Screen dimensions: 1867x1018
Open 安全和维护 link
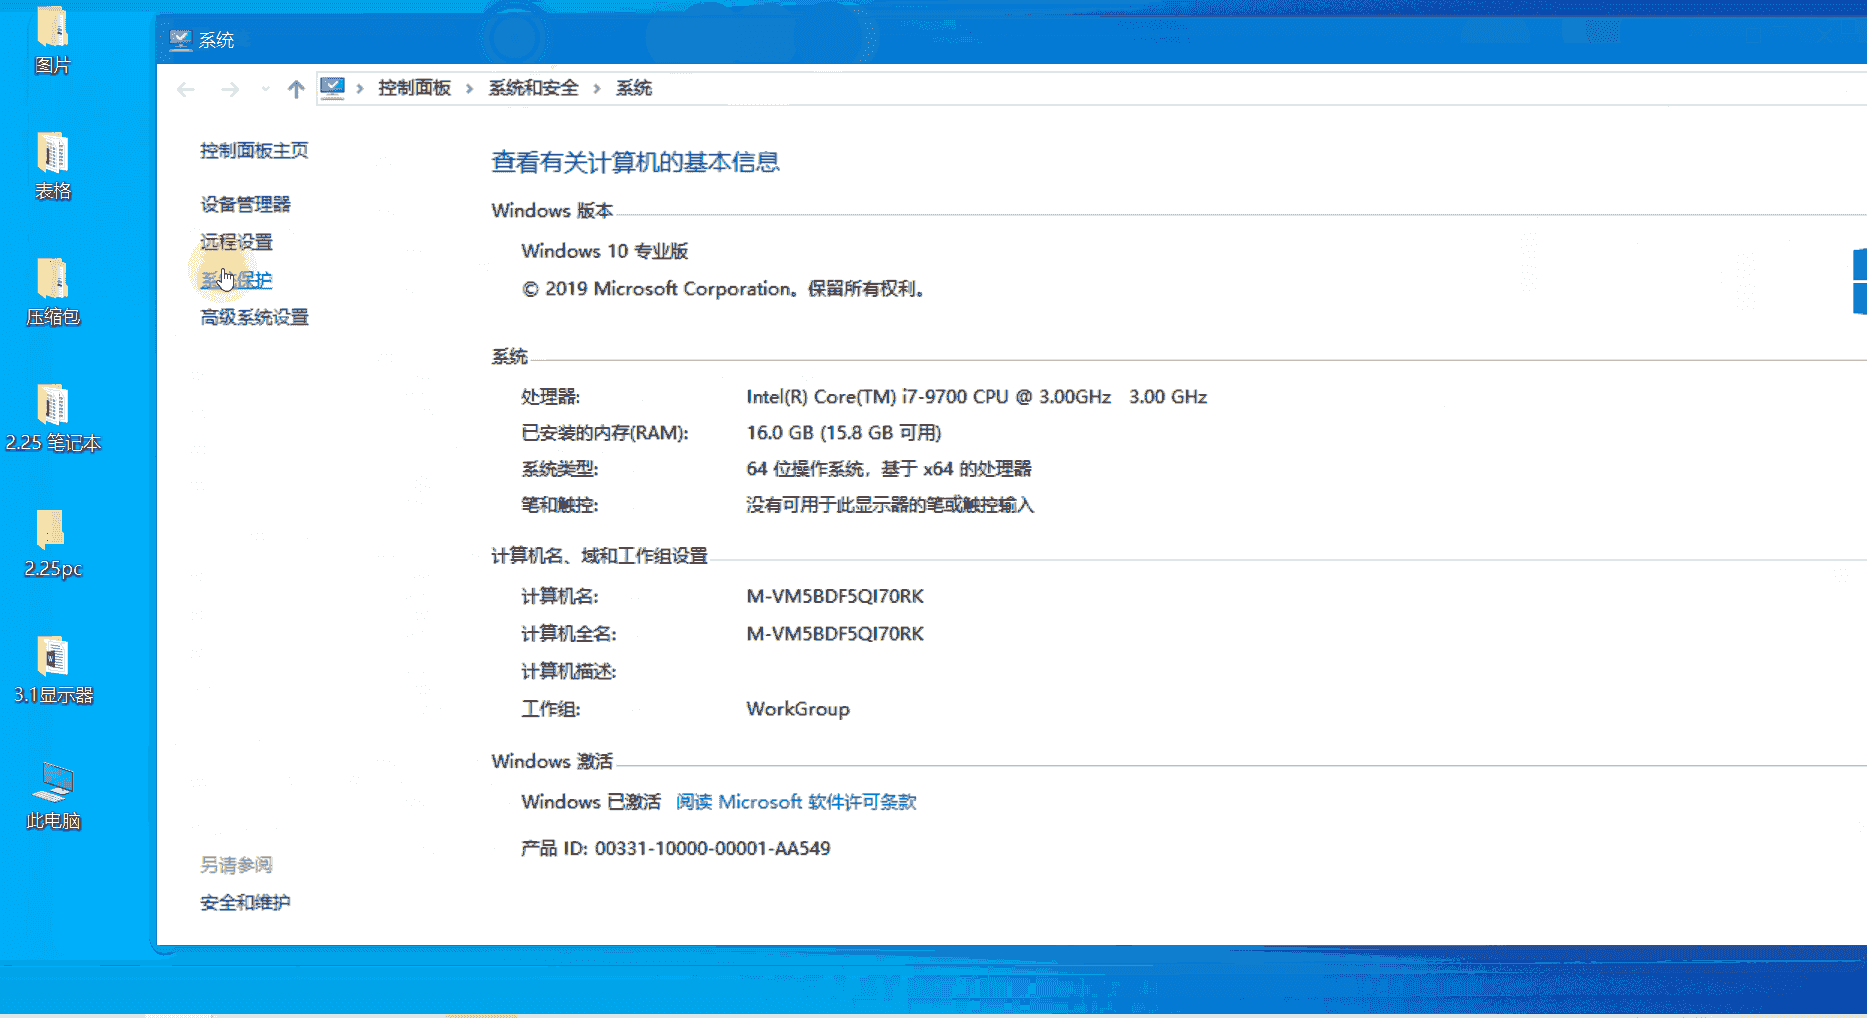pos(245,902)
